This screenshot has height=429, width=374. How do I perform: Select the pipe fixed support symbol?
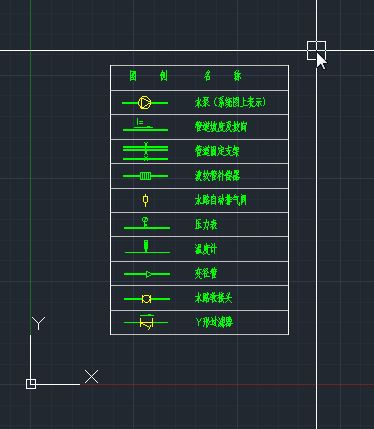[146, 152]
